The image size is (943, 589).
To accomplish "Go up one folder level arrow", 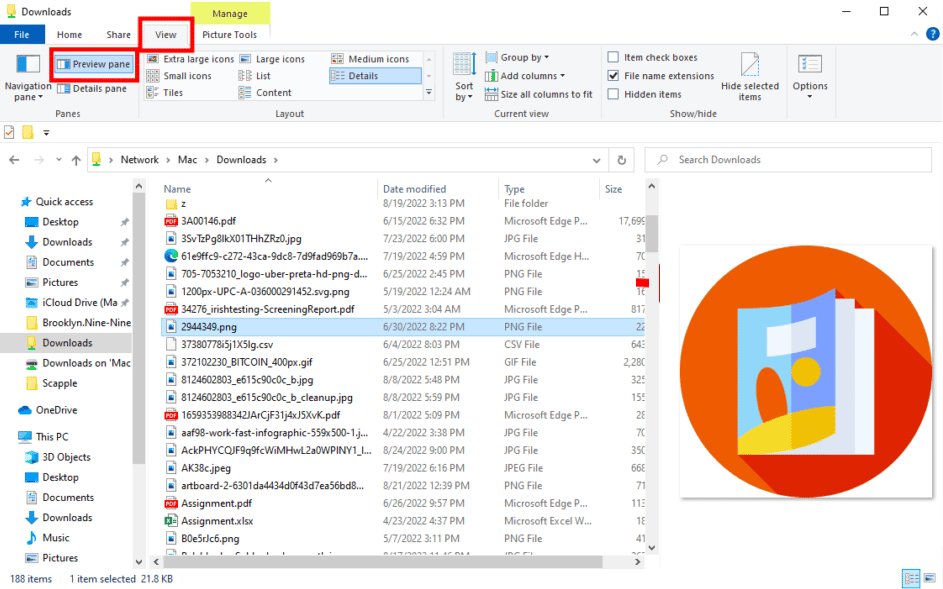I will (76, 160).
